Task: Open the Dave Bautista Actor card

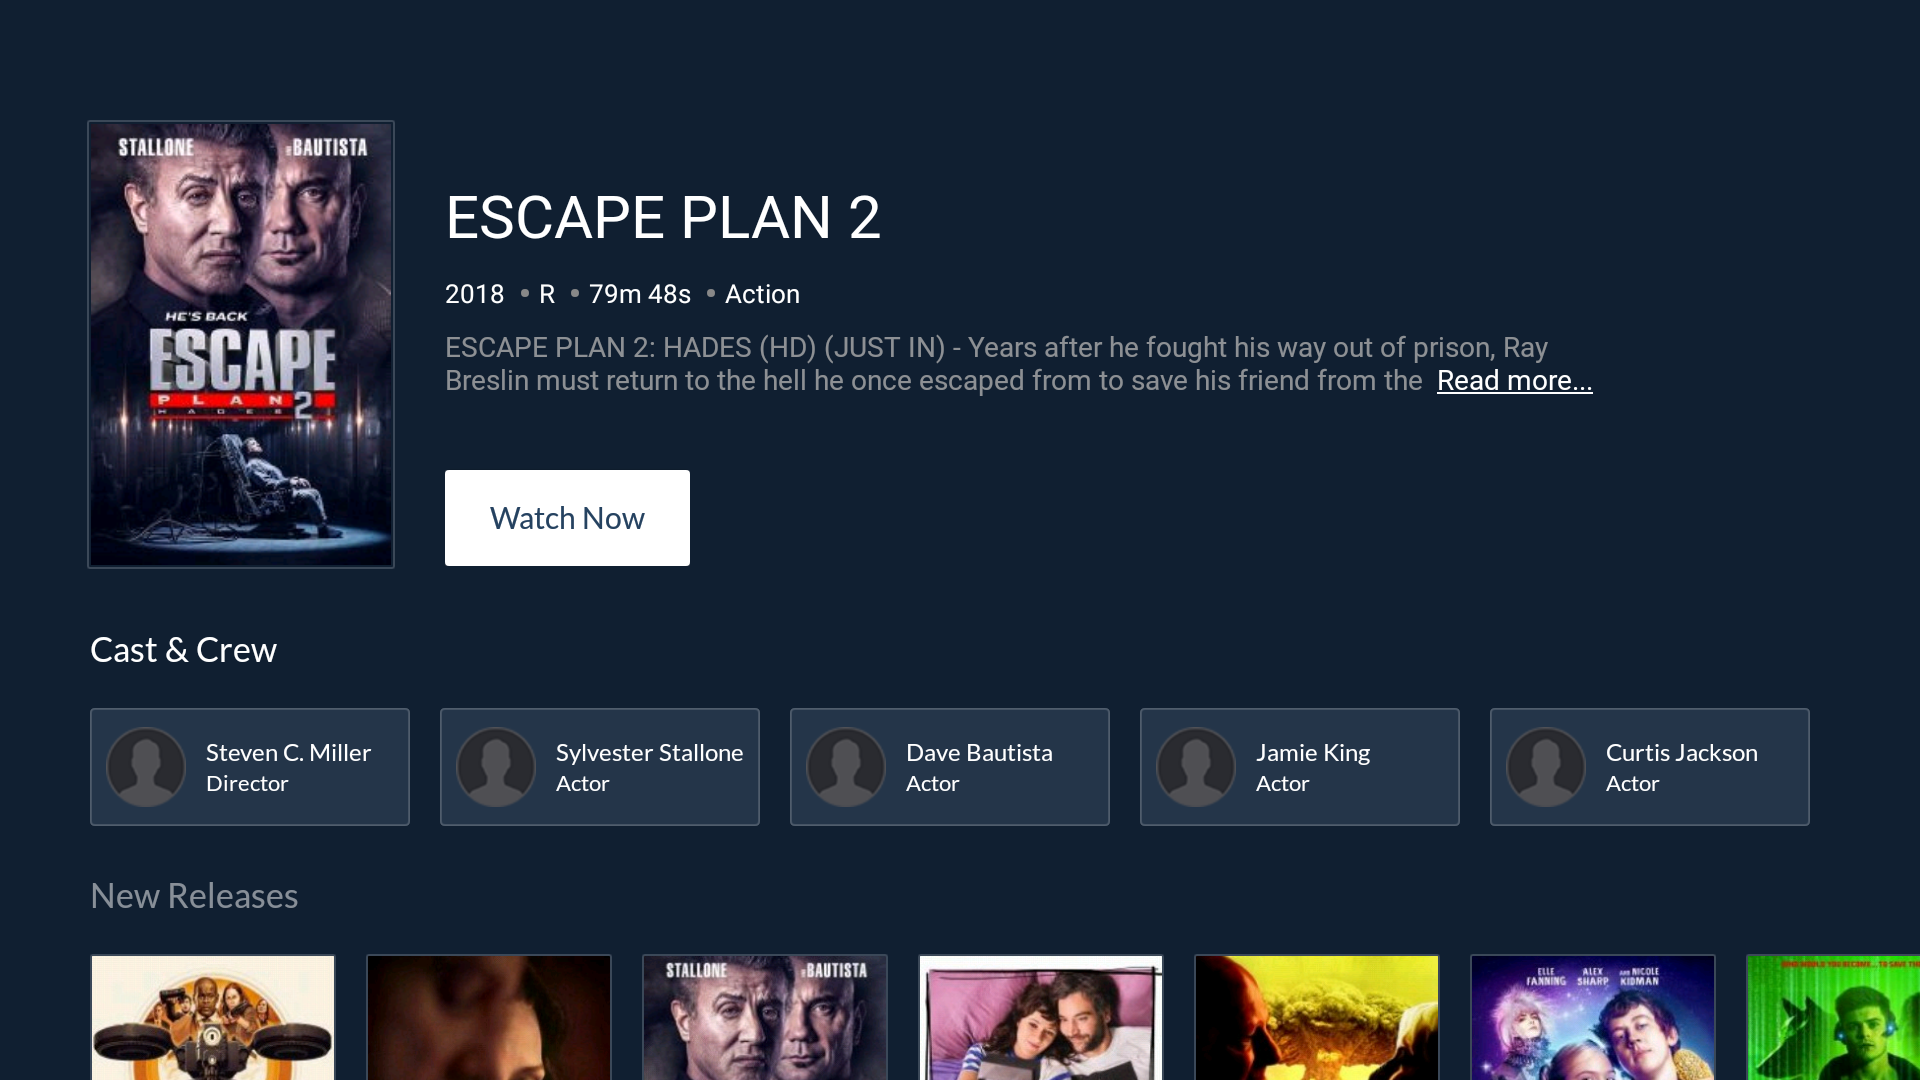Action: click(950, 767)
